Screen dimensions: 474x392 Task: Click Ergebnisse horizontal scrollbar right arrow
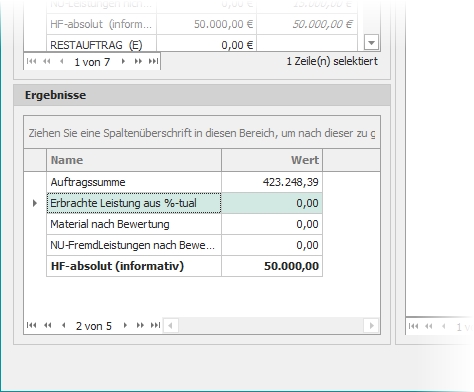click(x=371, y=326)
